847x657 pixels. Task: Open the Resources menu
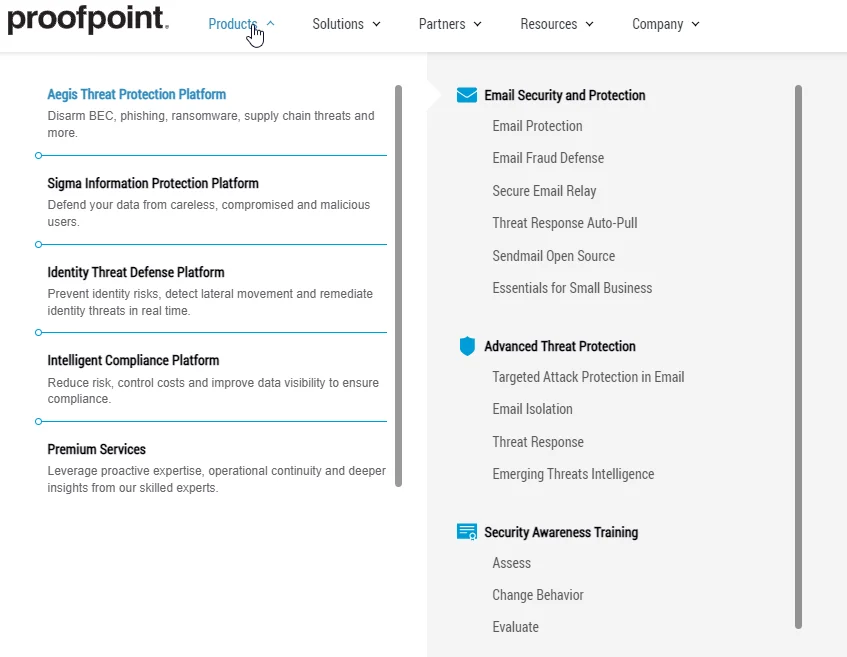(x=557, y=24)
